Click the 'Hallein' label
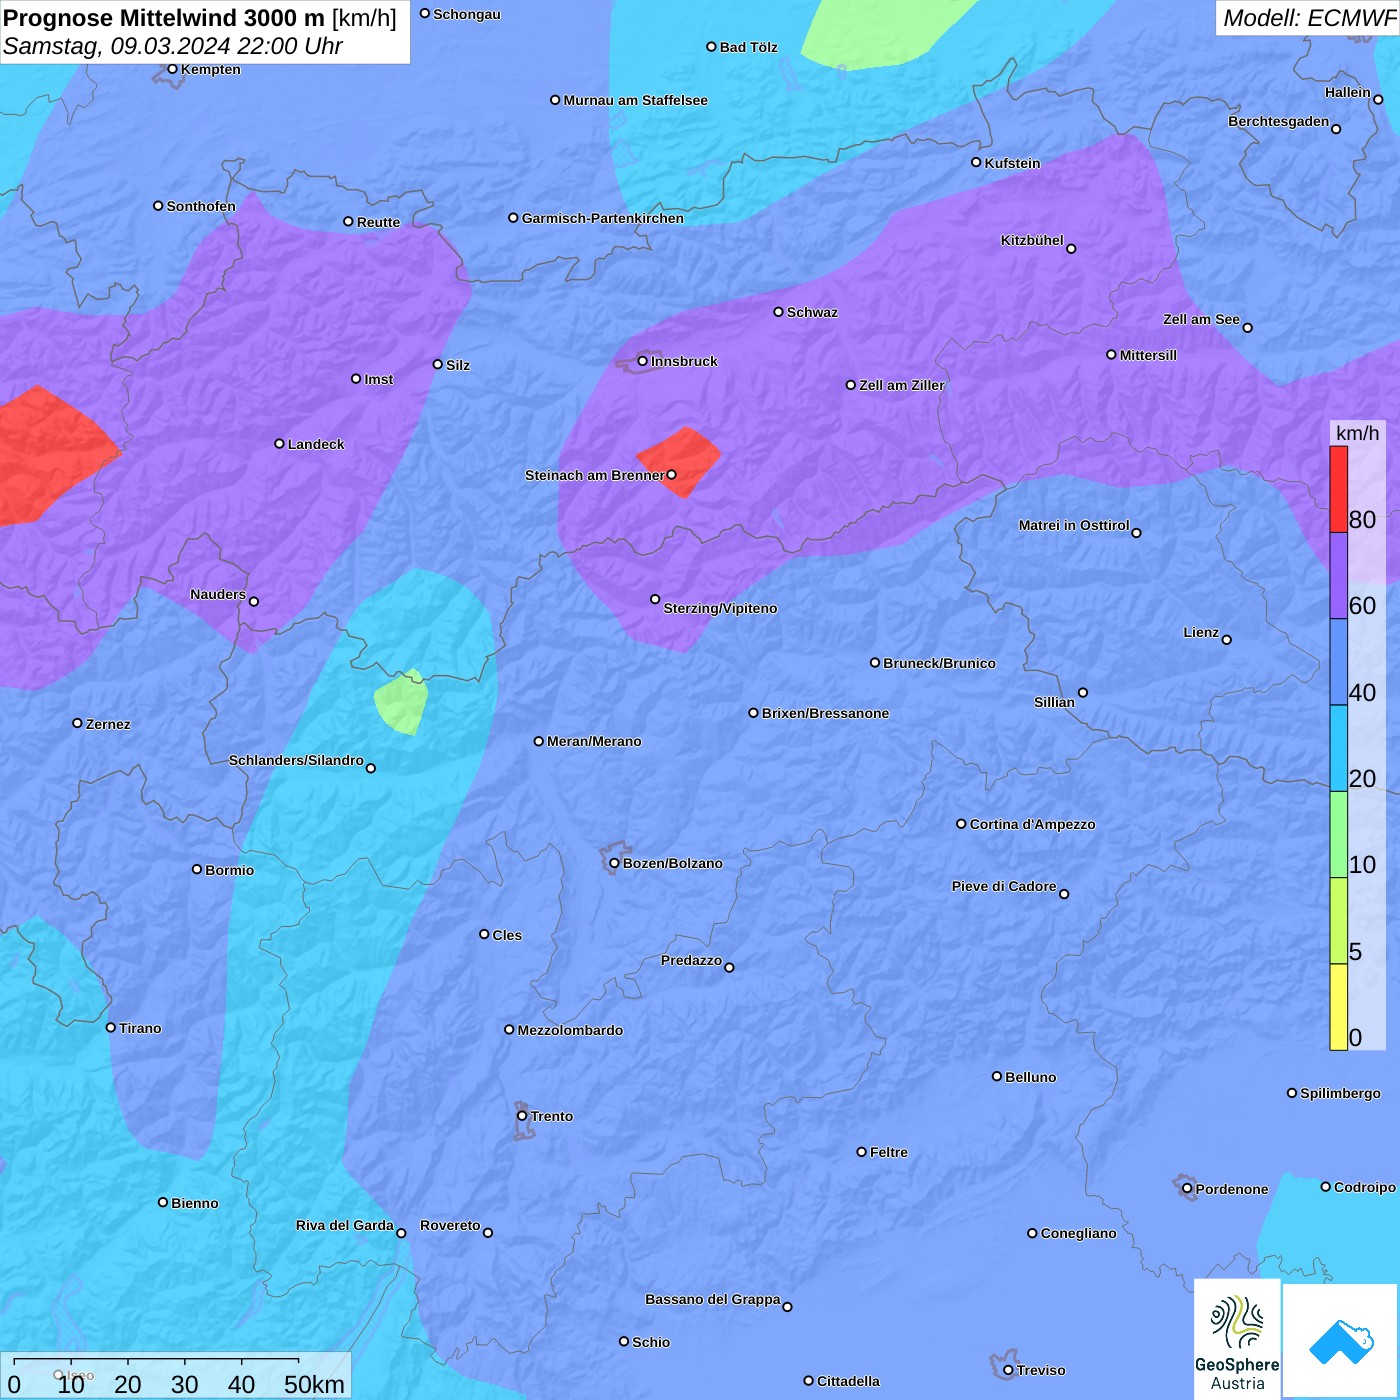Viewport: 1400px width, 1400px height. pos(1348,92)
